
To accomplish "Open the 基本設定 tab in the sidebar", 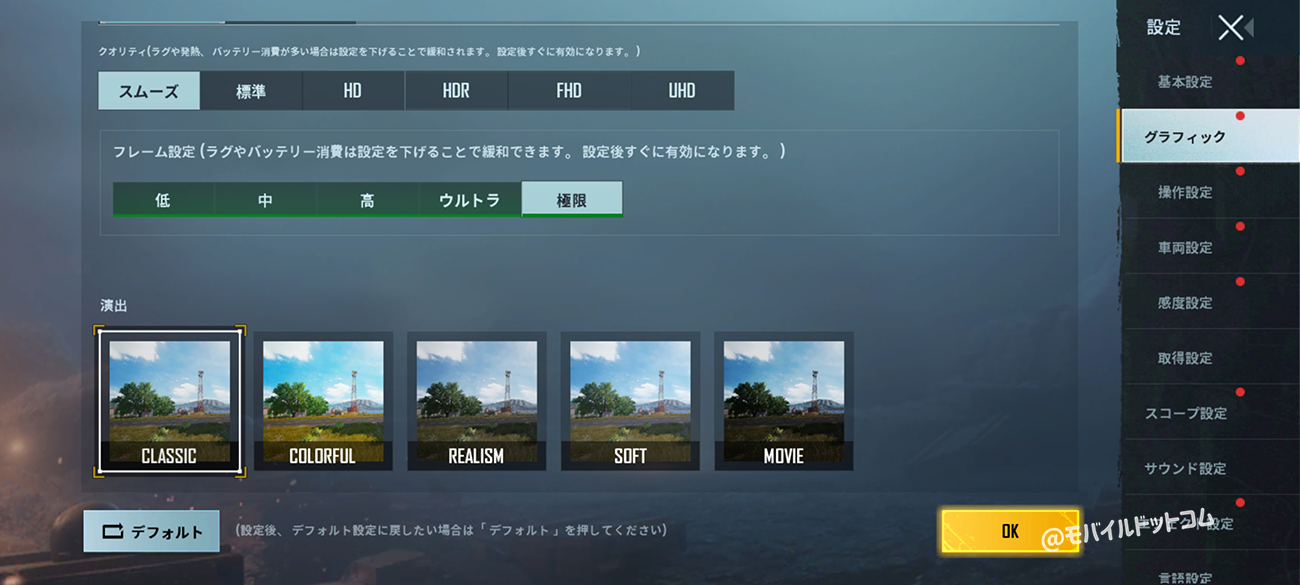I will 1185,82.
